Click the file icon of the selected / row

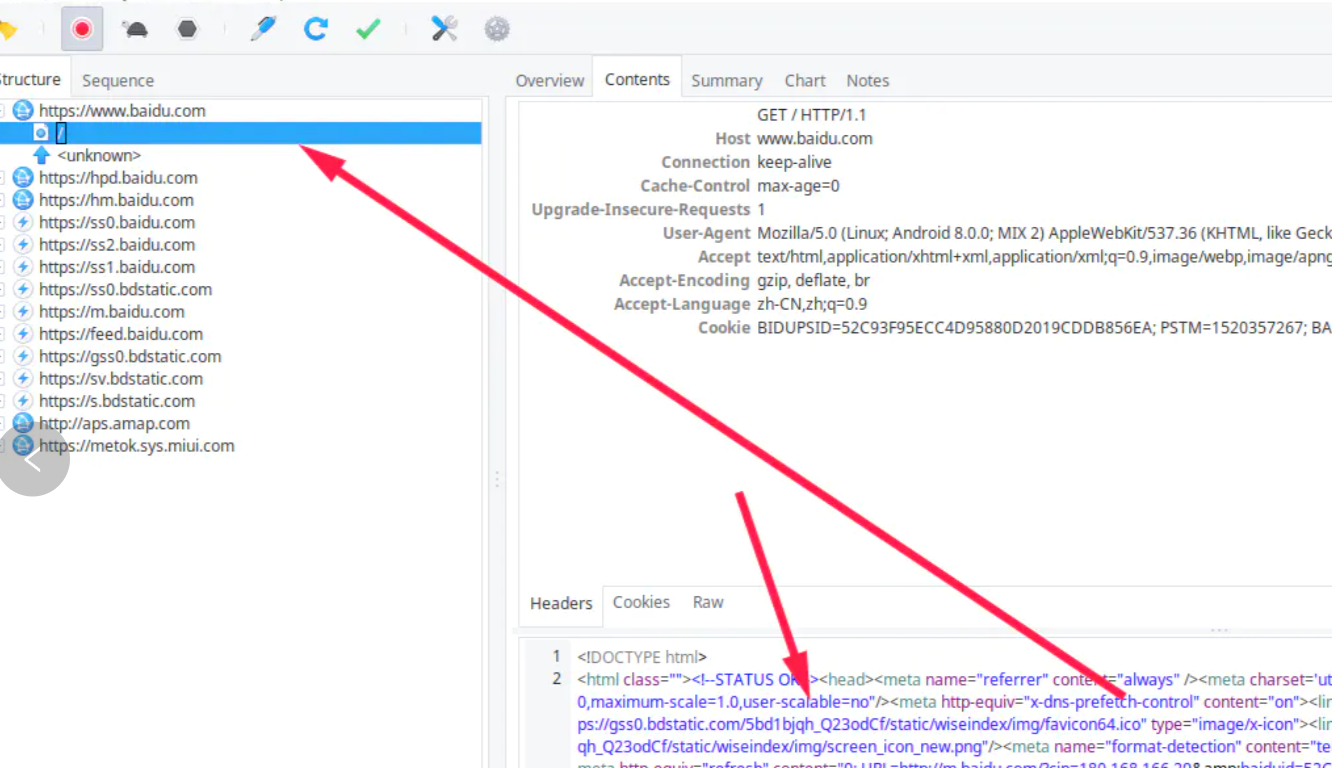pyautogui.click(x=41, y=133)
